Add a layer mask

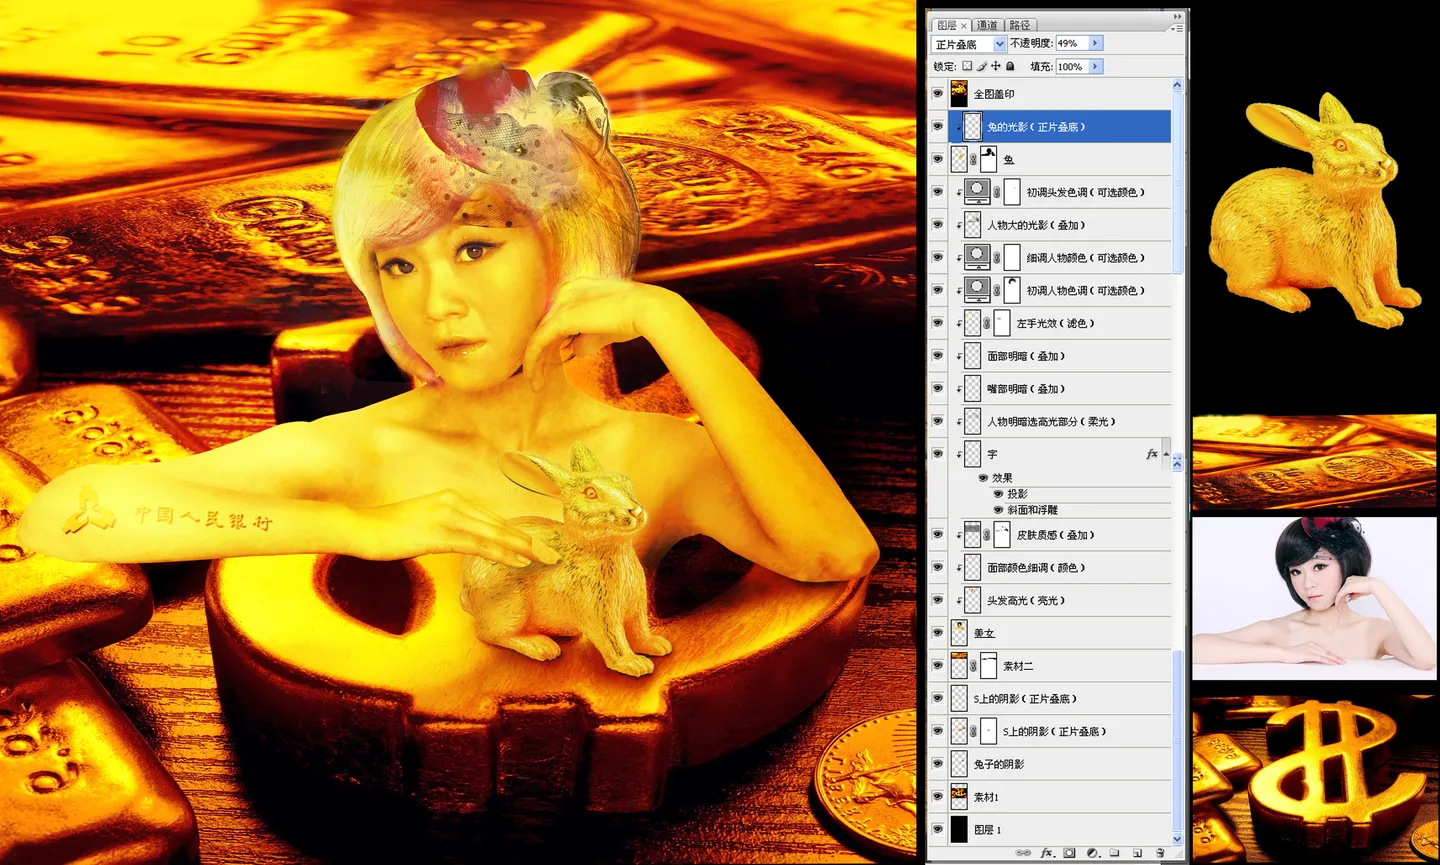tap(1069, 853)
